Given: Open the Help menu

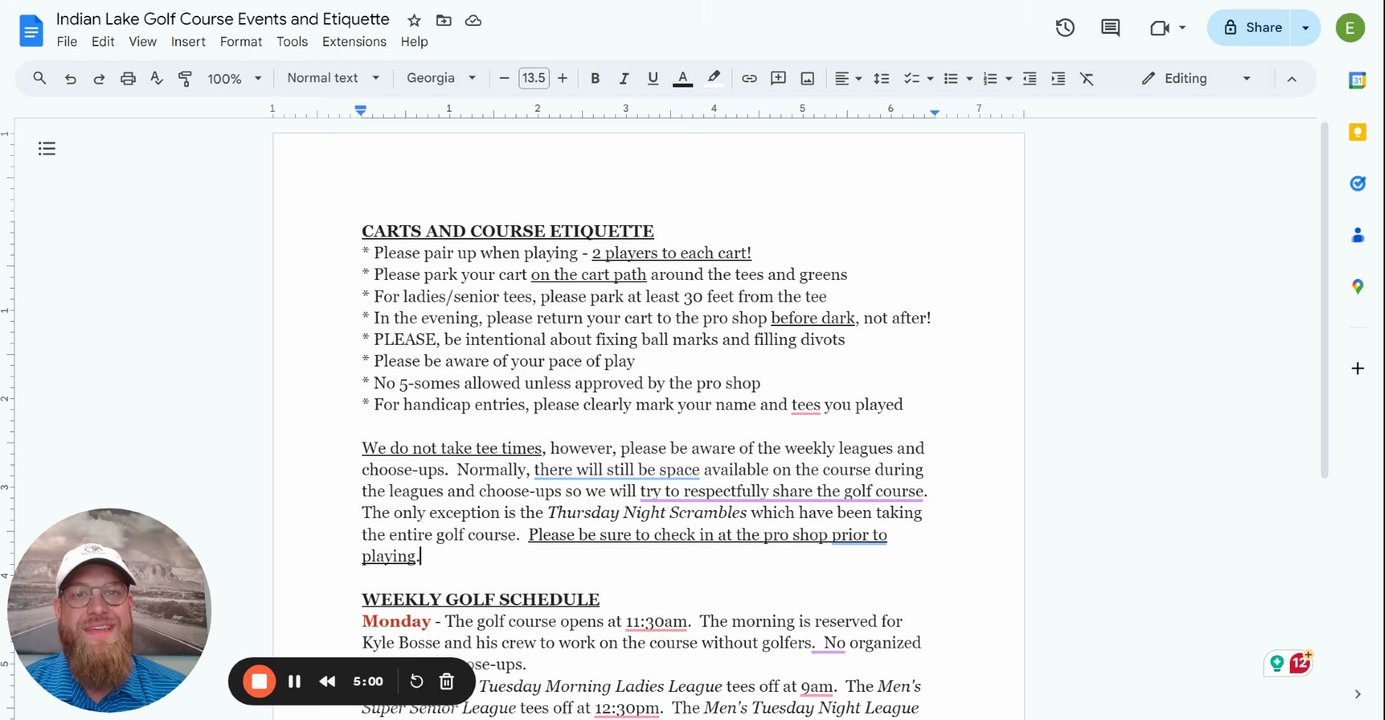Looking at the screenshot, I should point(414,42).
